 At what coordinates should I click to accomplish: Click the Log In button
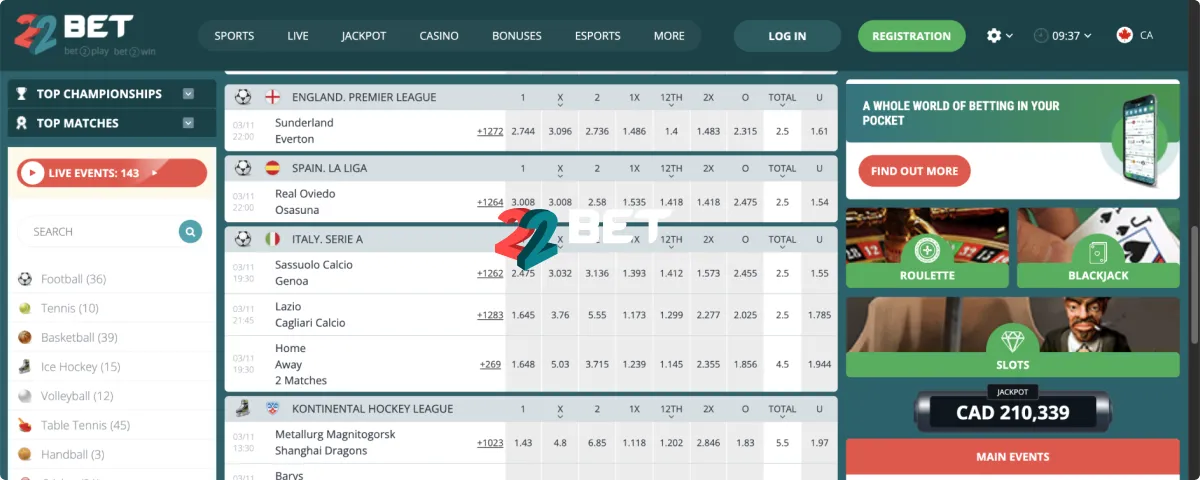[x=787, y=36]
